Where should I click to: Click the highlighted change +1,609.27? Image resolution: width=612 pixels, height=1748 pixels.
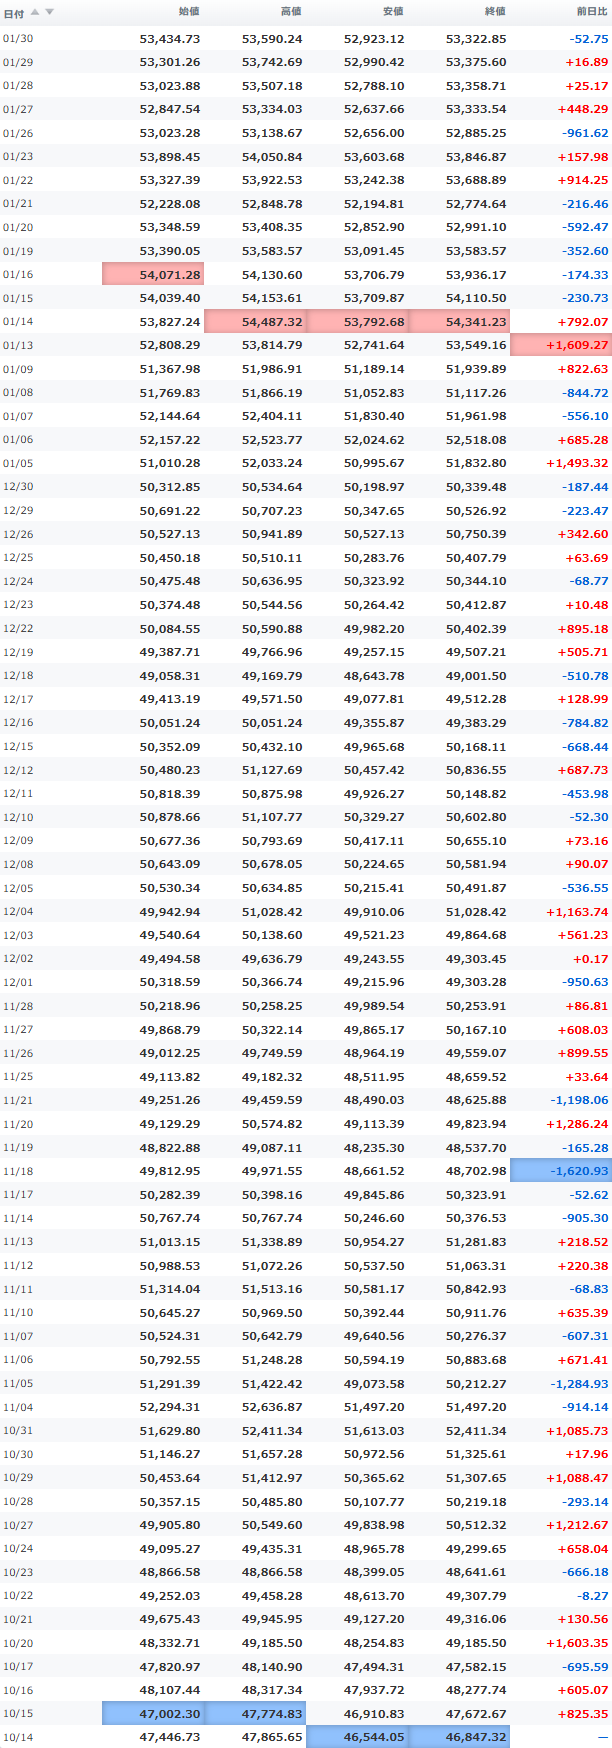point(561,345)
